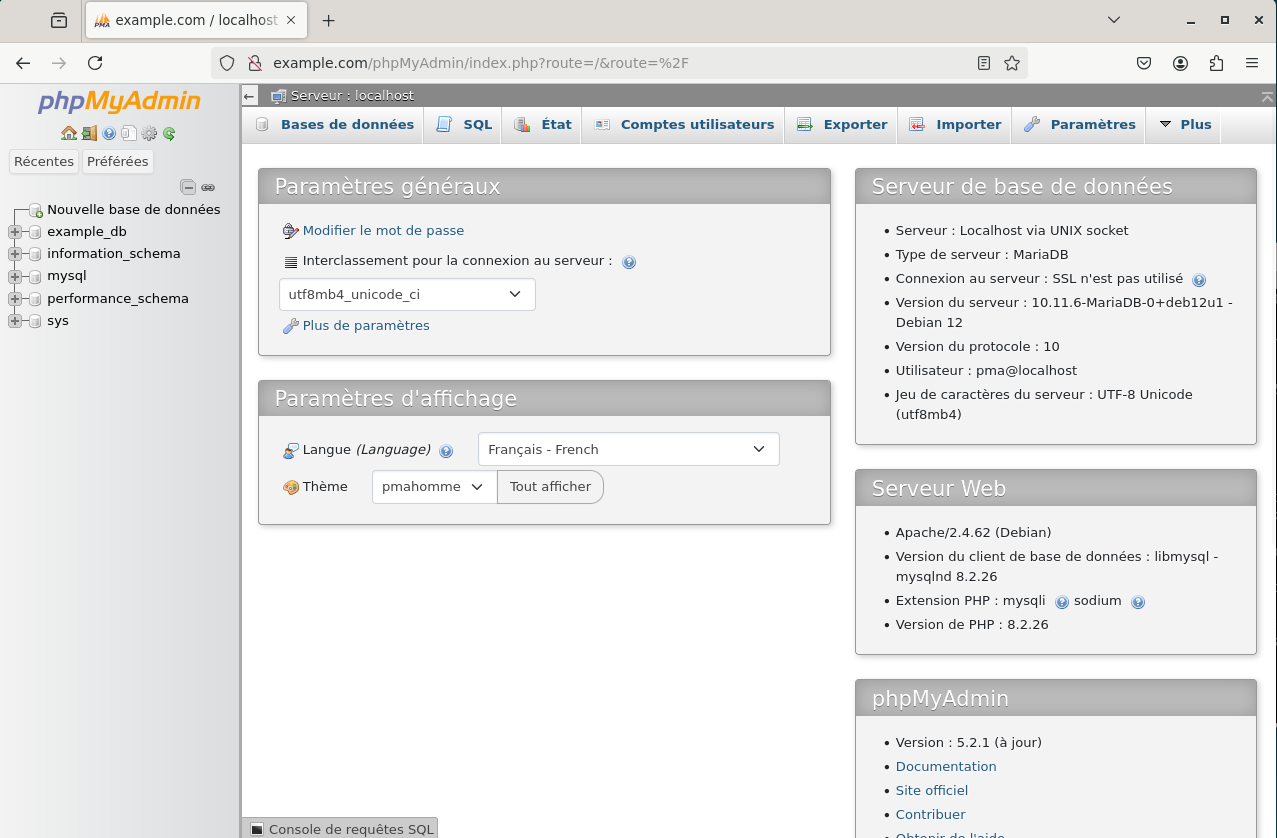The width and height of the screenshot is (1277, 838).
Task: Go to Comptes utilisateurs tab
Action: (684, 125)
